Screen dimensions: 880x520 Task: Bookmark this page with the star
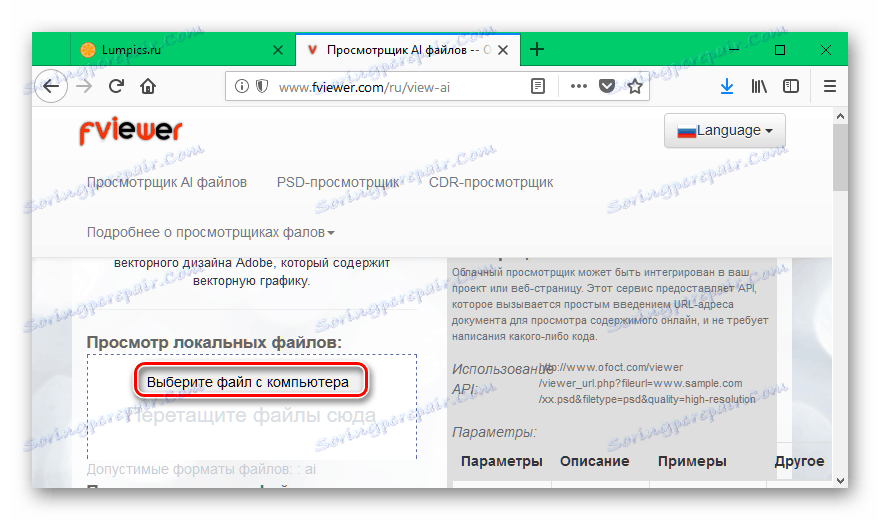[x=635, y=86]
